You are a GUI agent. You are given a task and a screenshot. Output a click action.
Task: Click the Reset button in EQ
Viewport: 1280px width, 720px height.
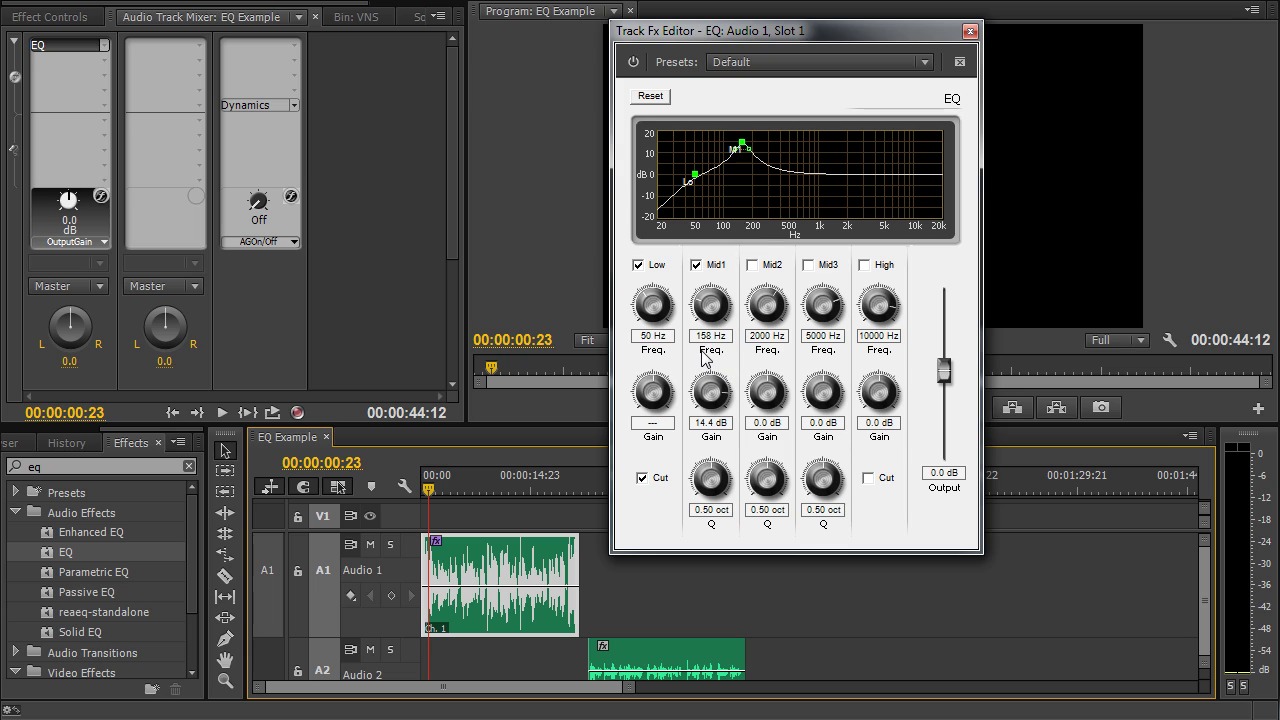pyautogui.click(x=650, y=96)
